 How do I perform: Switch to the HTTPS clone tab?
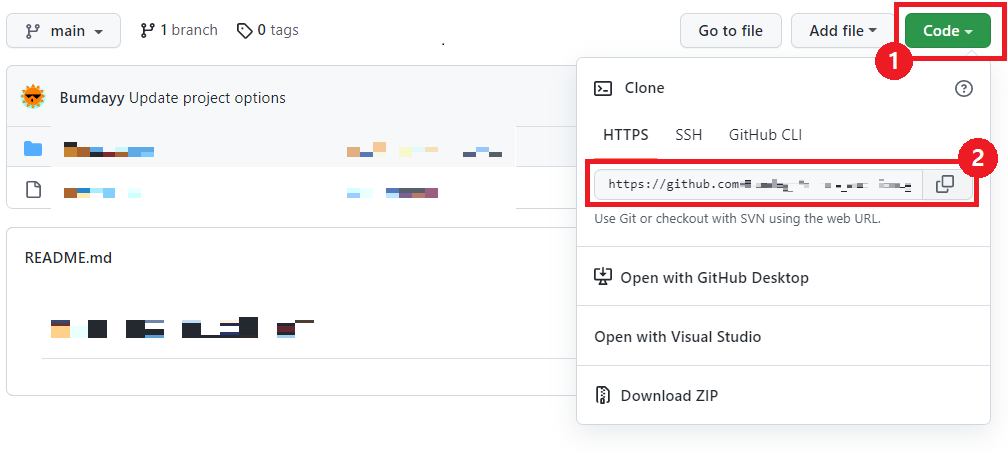626,135
